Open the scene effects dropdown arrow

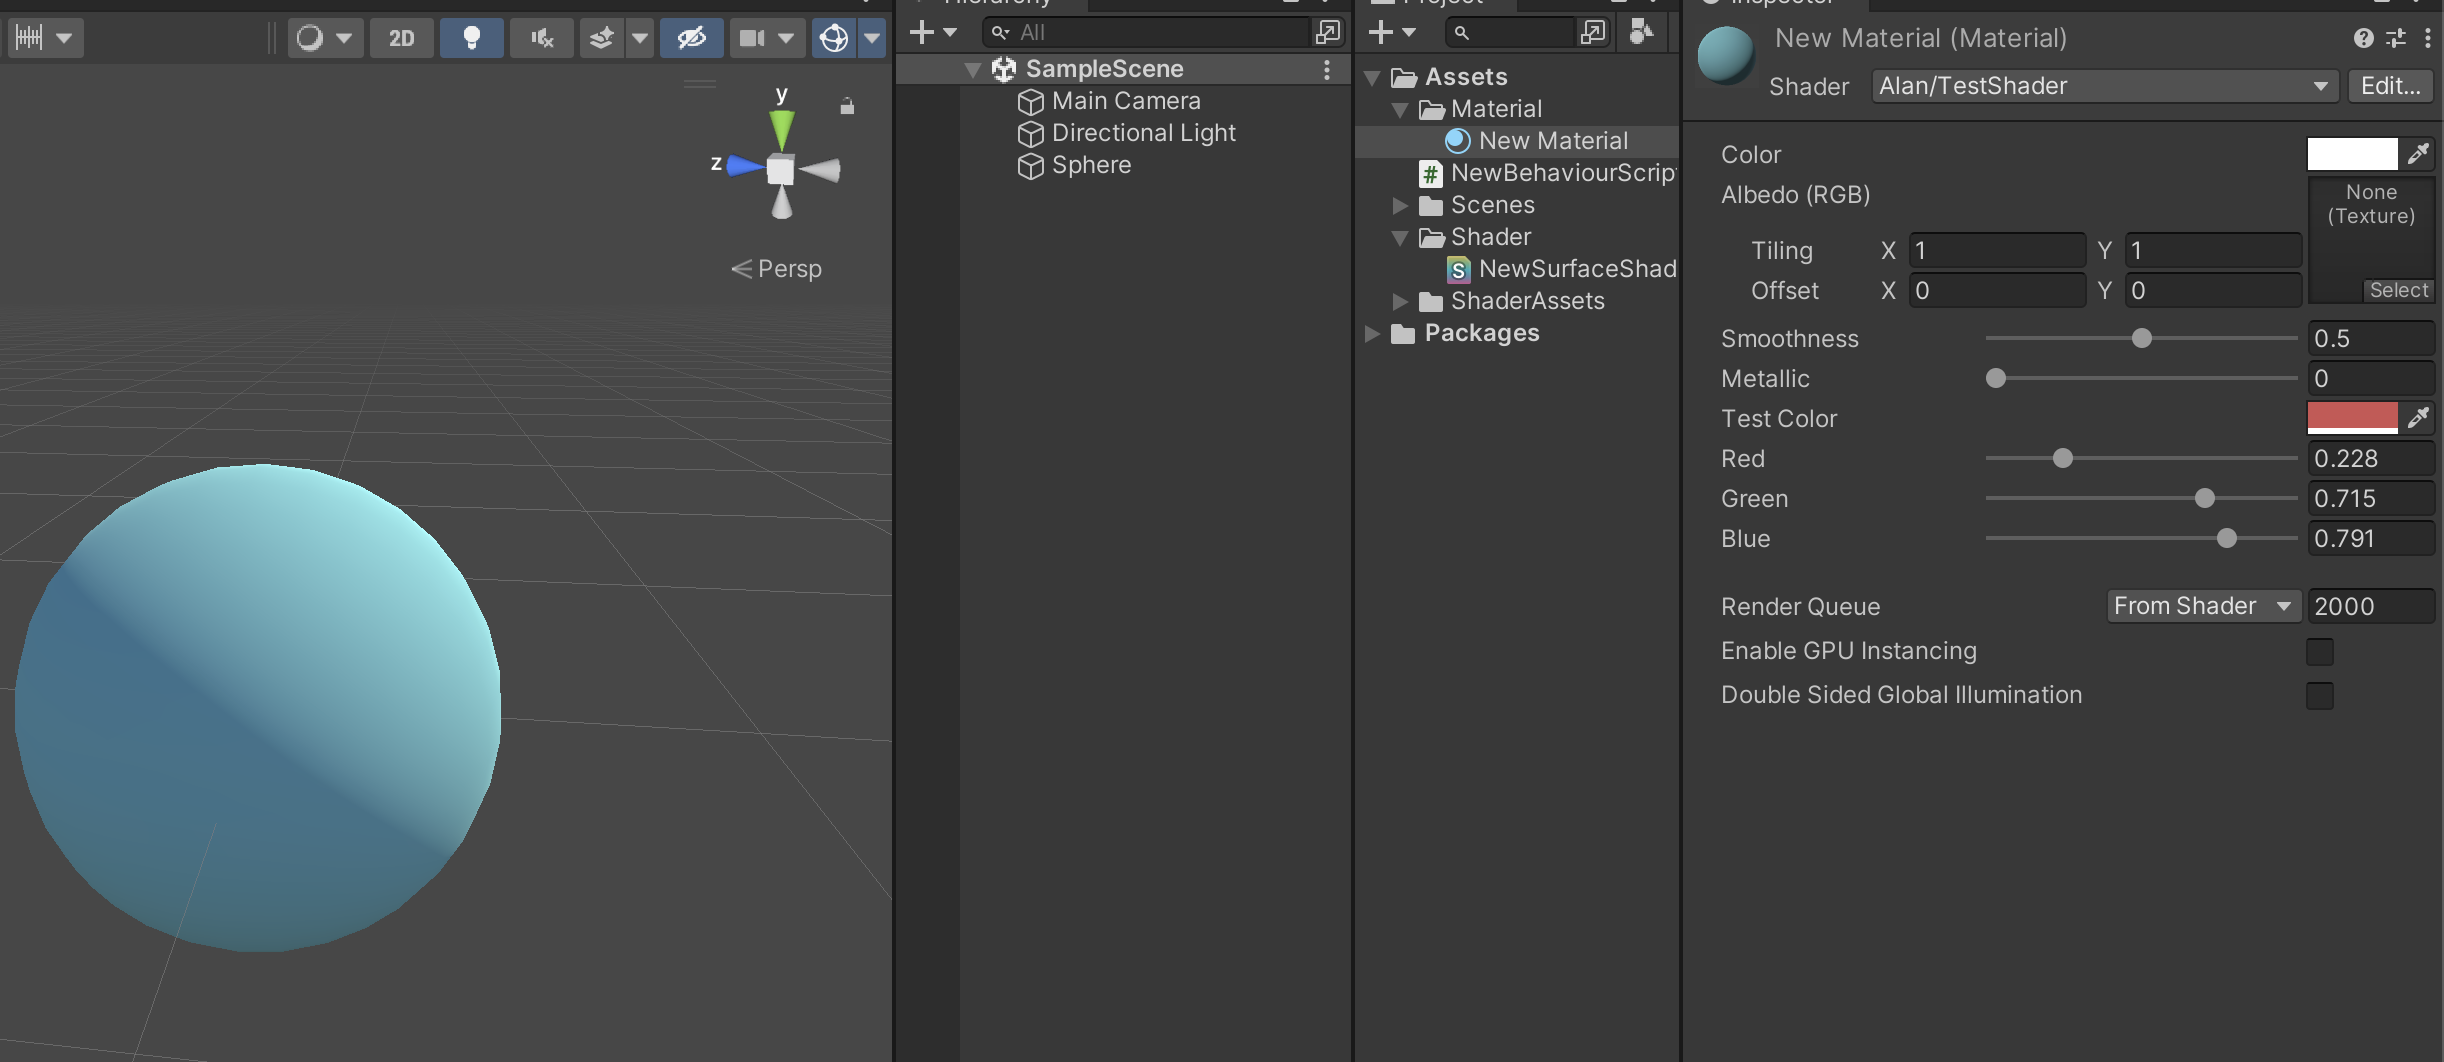pos(640,38)
